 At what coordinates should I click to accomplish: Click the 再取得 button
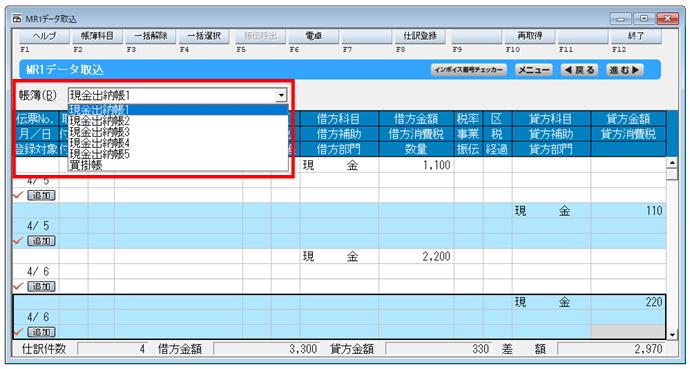point(529,37)
